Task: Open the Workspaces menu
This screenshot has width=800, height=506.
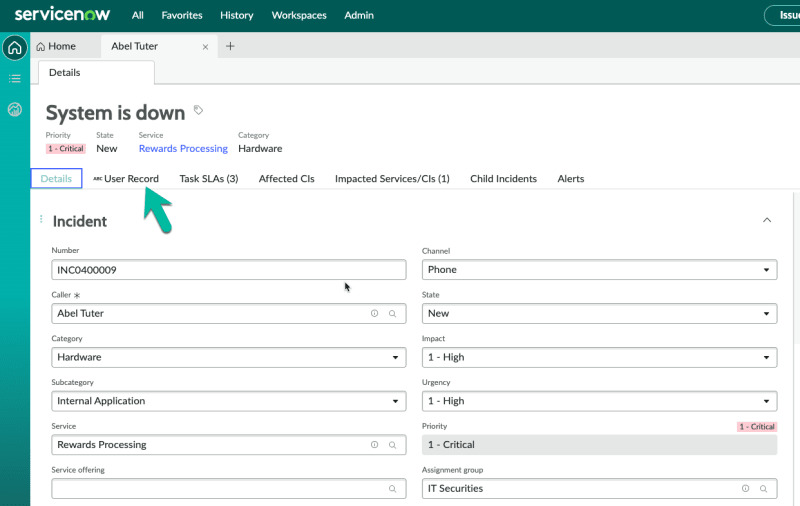Action: (x=299, y=15)
